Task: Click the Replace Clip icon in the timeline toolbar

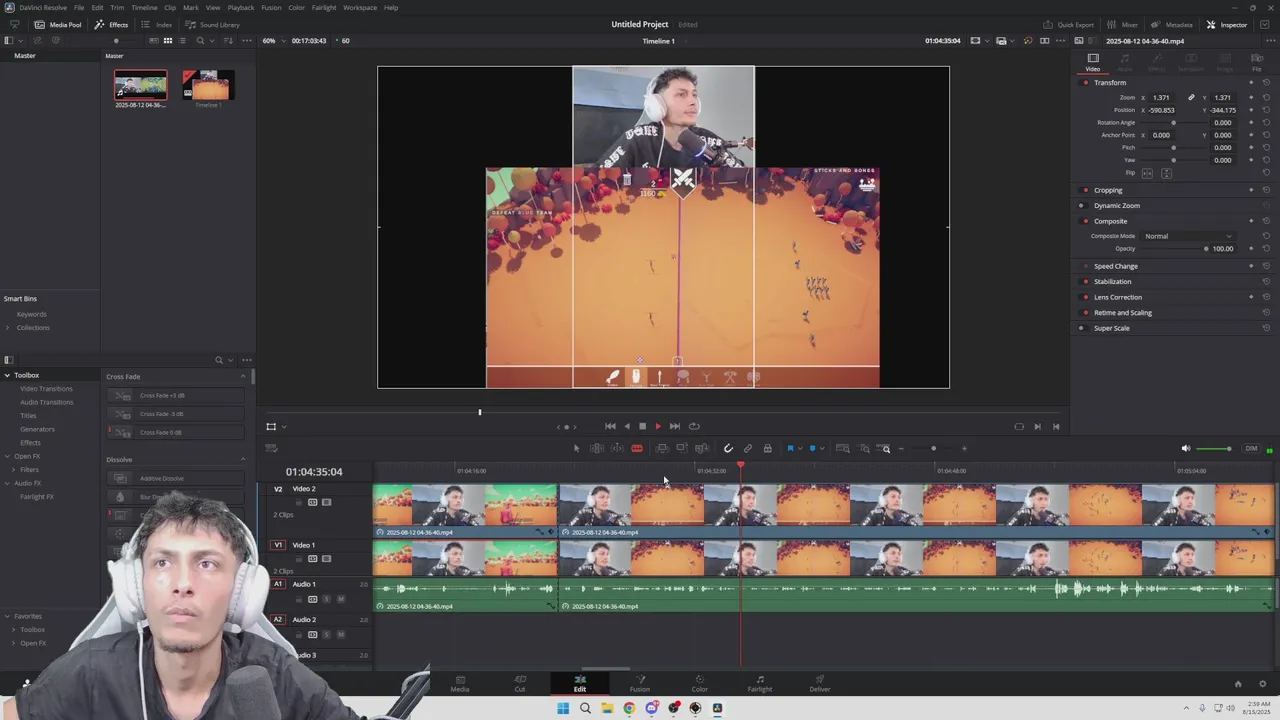Action: pyautogui.click(x=702, y=448)
